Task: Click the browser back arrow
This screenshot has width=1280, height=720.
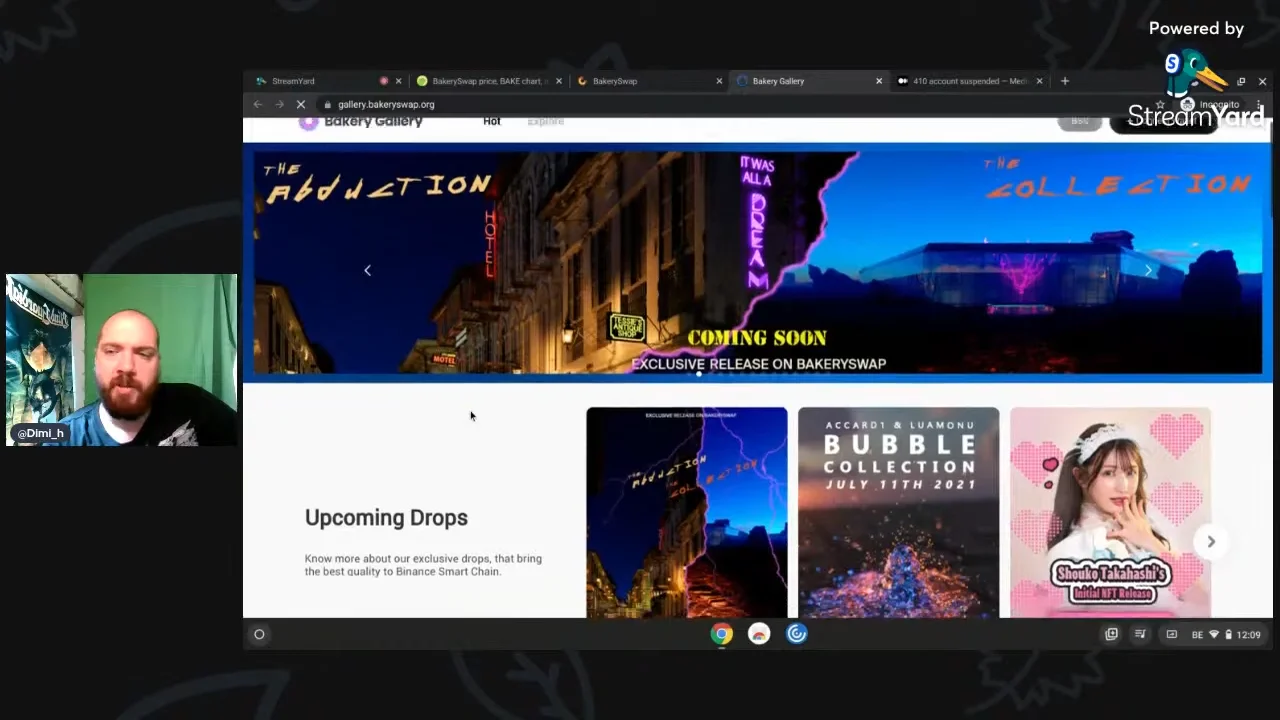Action: [x=258, y=104]
